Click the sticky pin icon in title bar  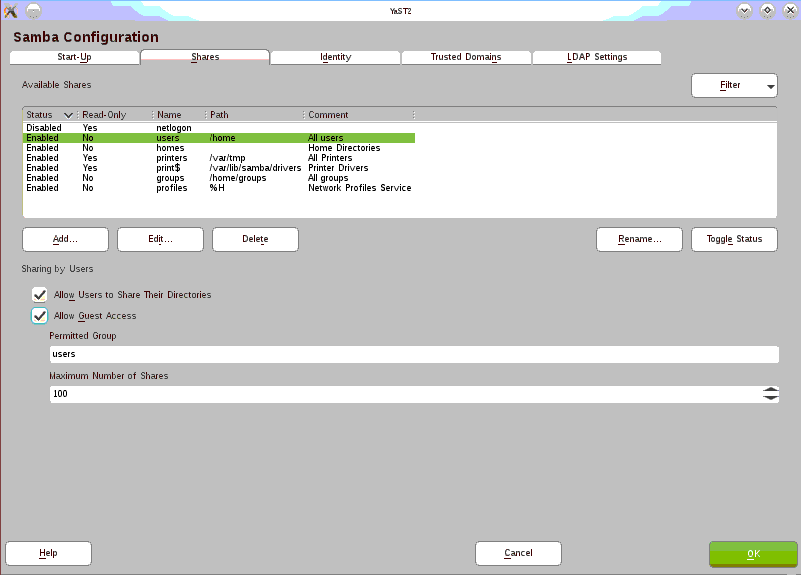[x=34, y=11]
